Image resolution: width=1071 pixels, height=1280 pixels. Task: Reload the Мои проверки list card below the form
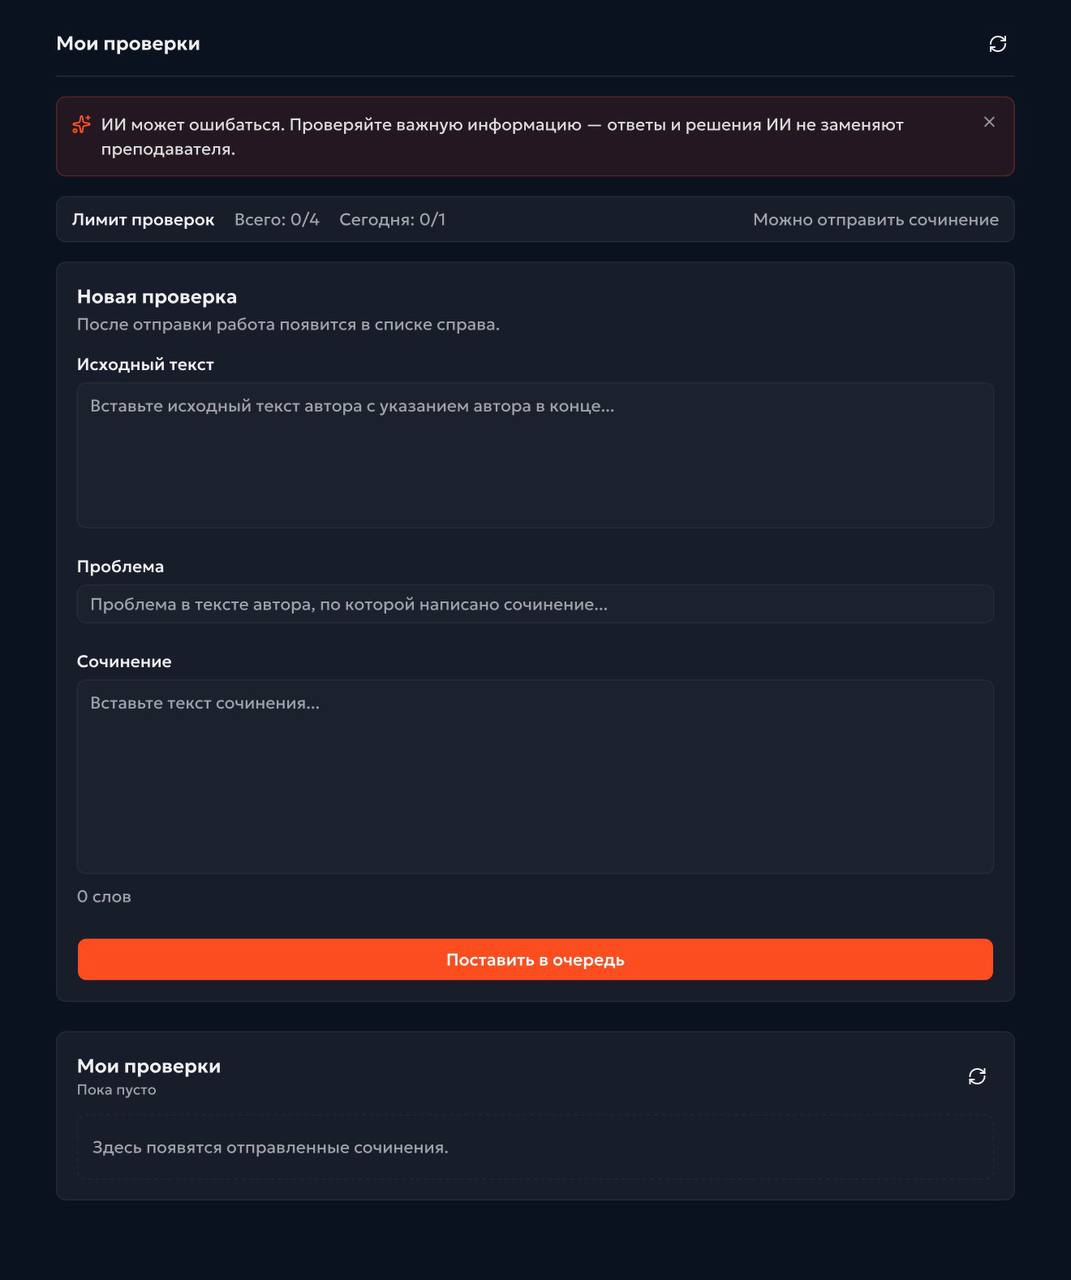coord(977,1076)
